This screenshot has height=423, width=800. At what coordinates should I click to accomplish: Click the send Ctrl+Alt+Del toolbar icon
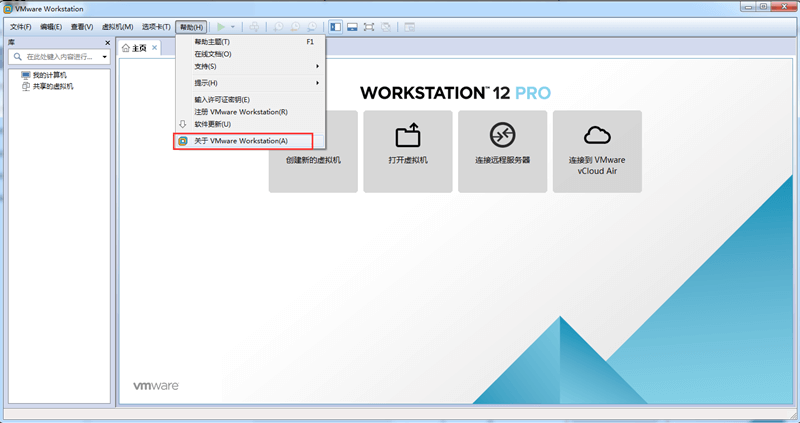point(254,27)
